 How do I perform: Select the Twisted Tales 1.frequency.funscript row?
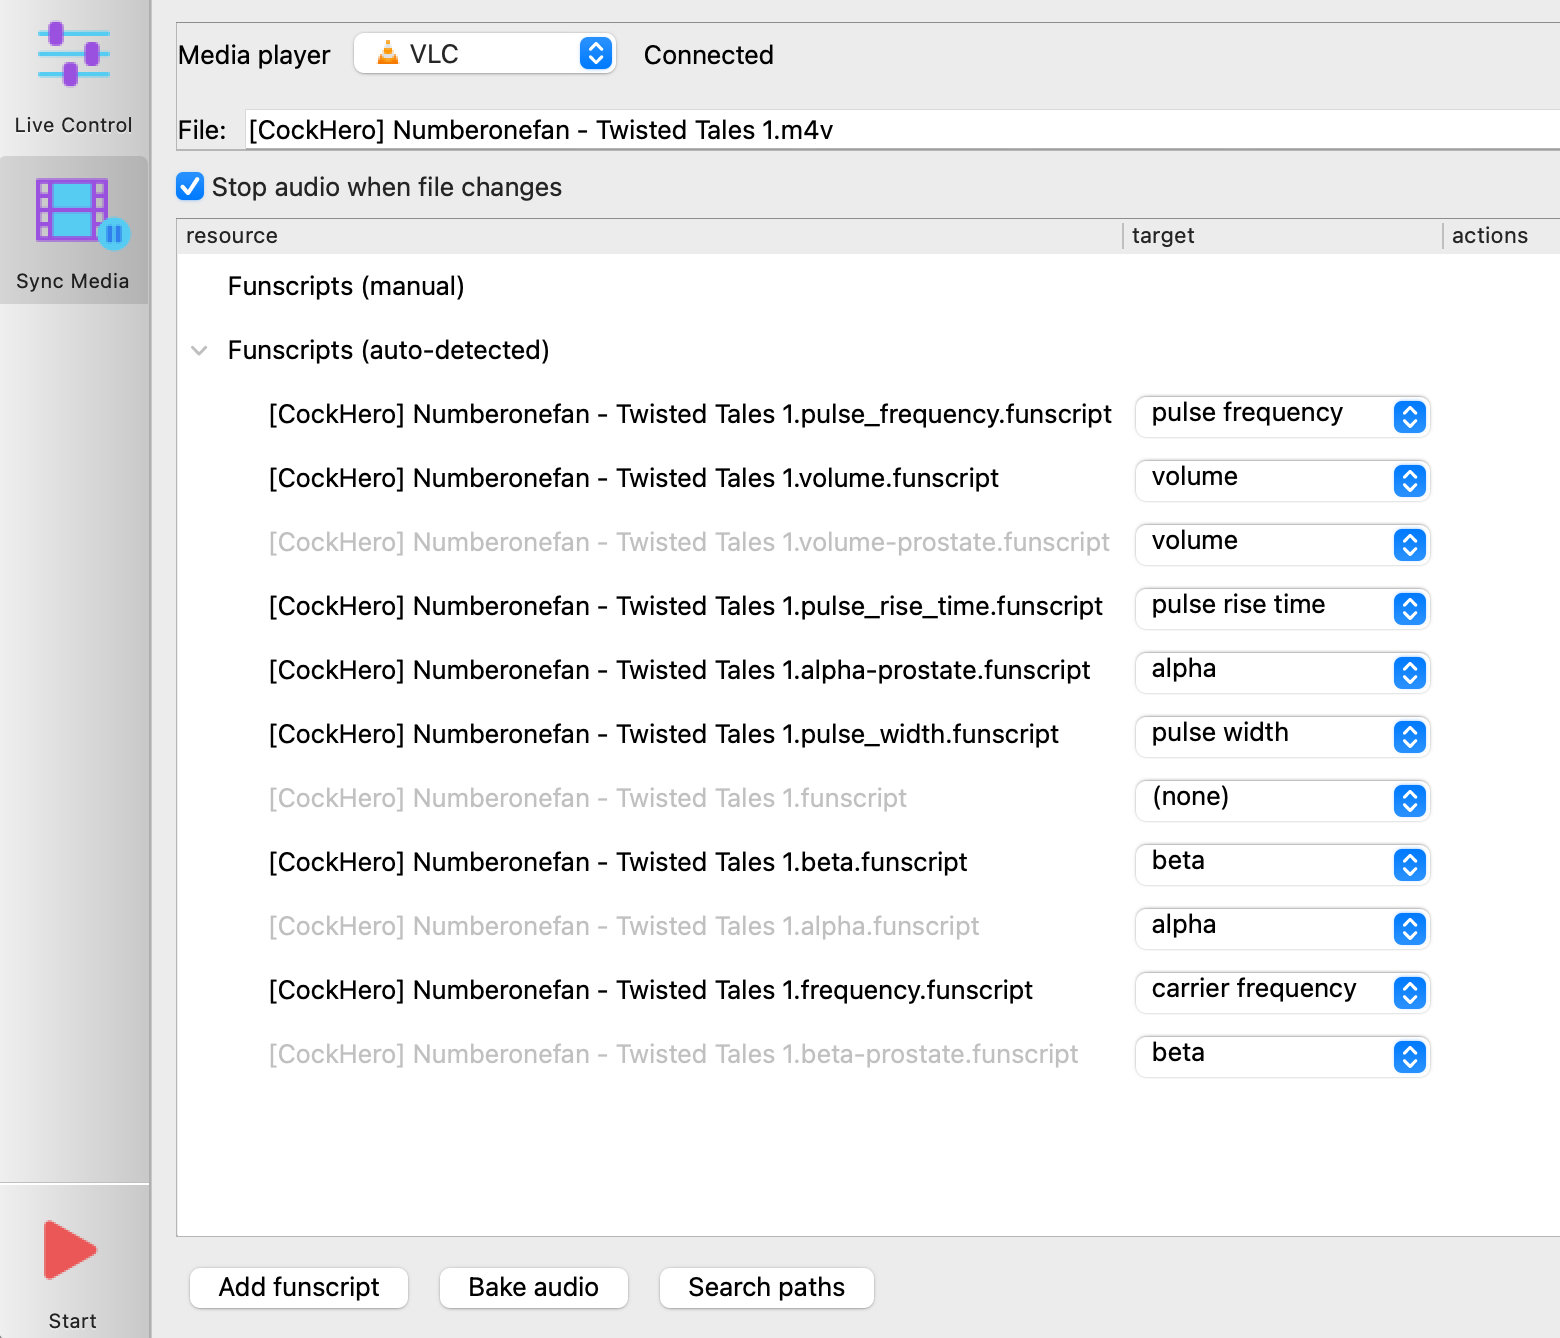click(651, 991)
